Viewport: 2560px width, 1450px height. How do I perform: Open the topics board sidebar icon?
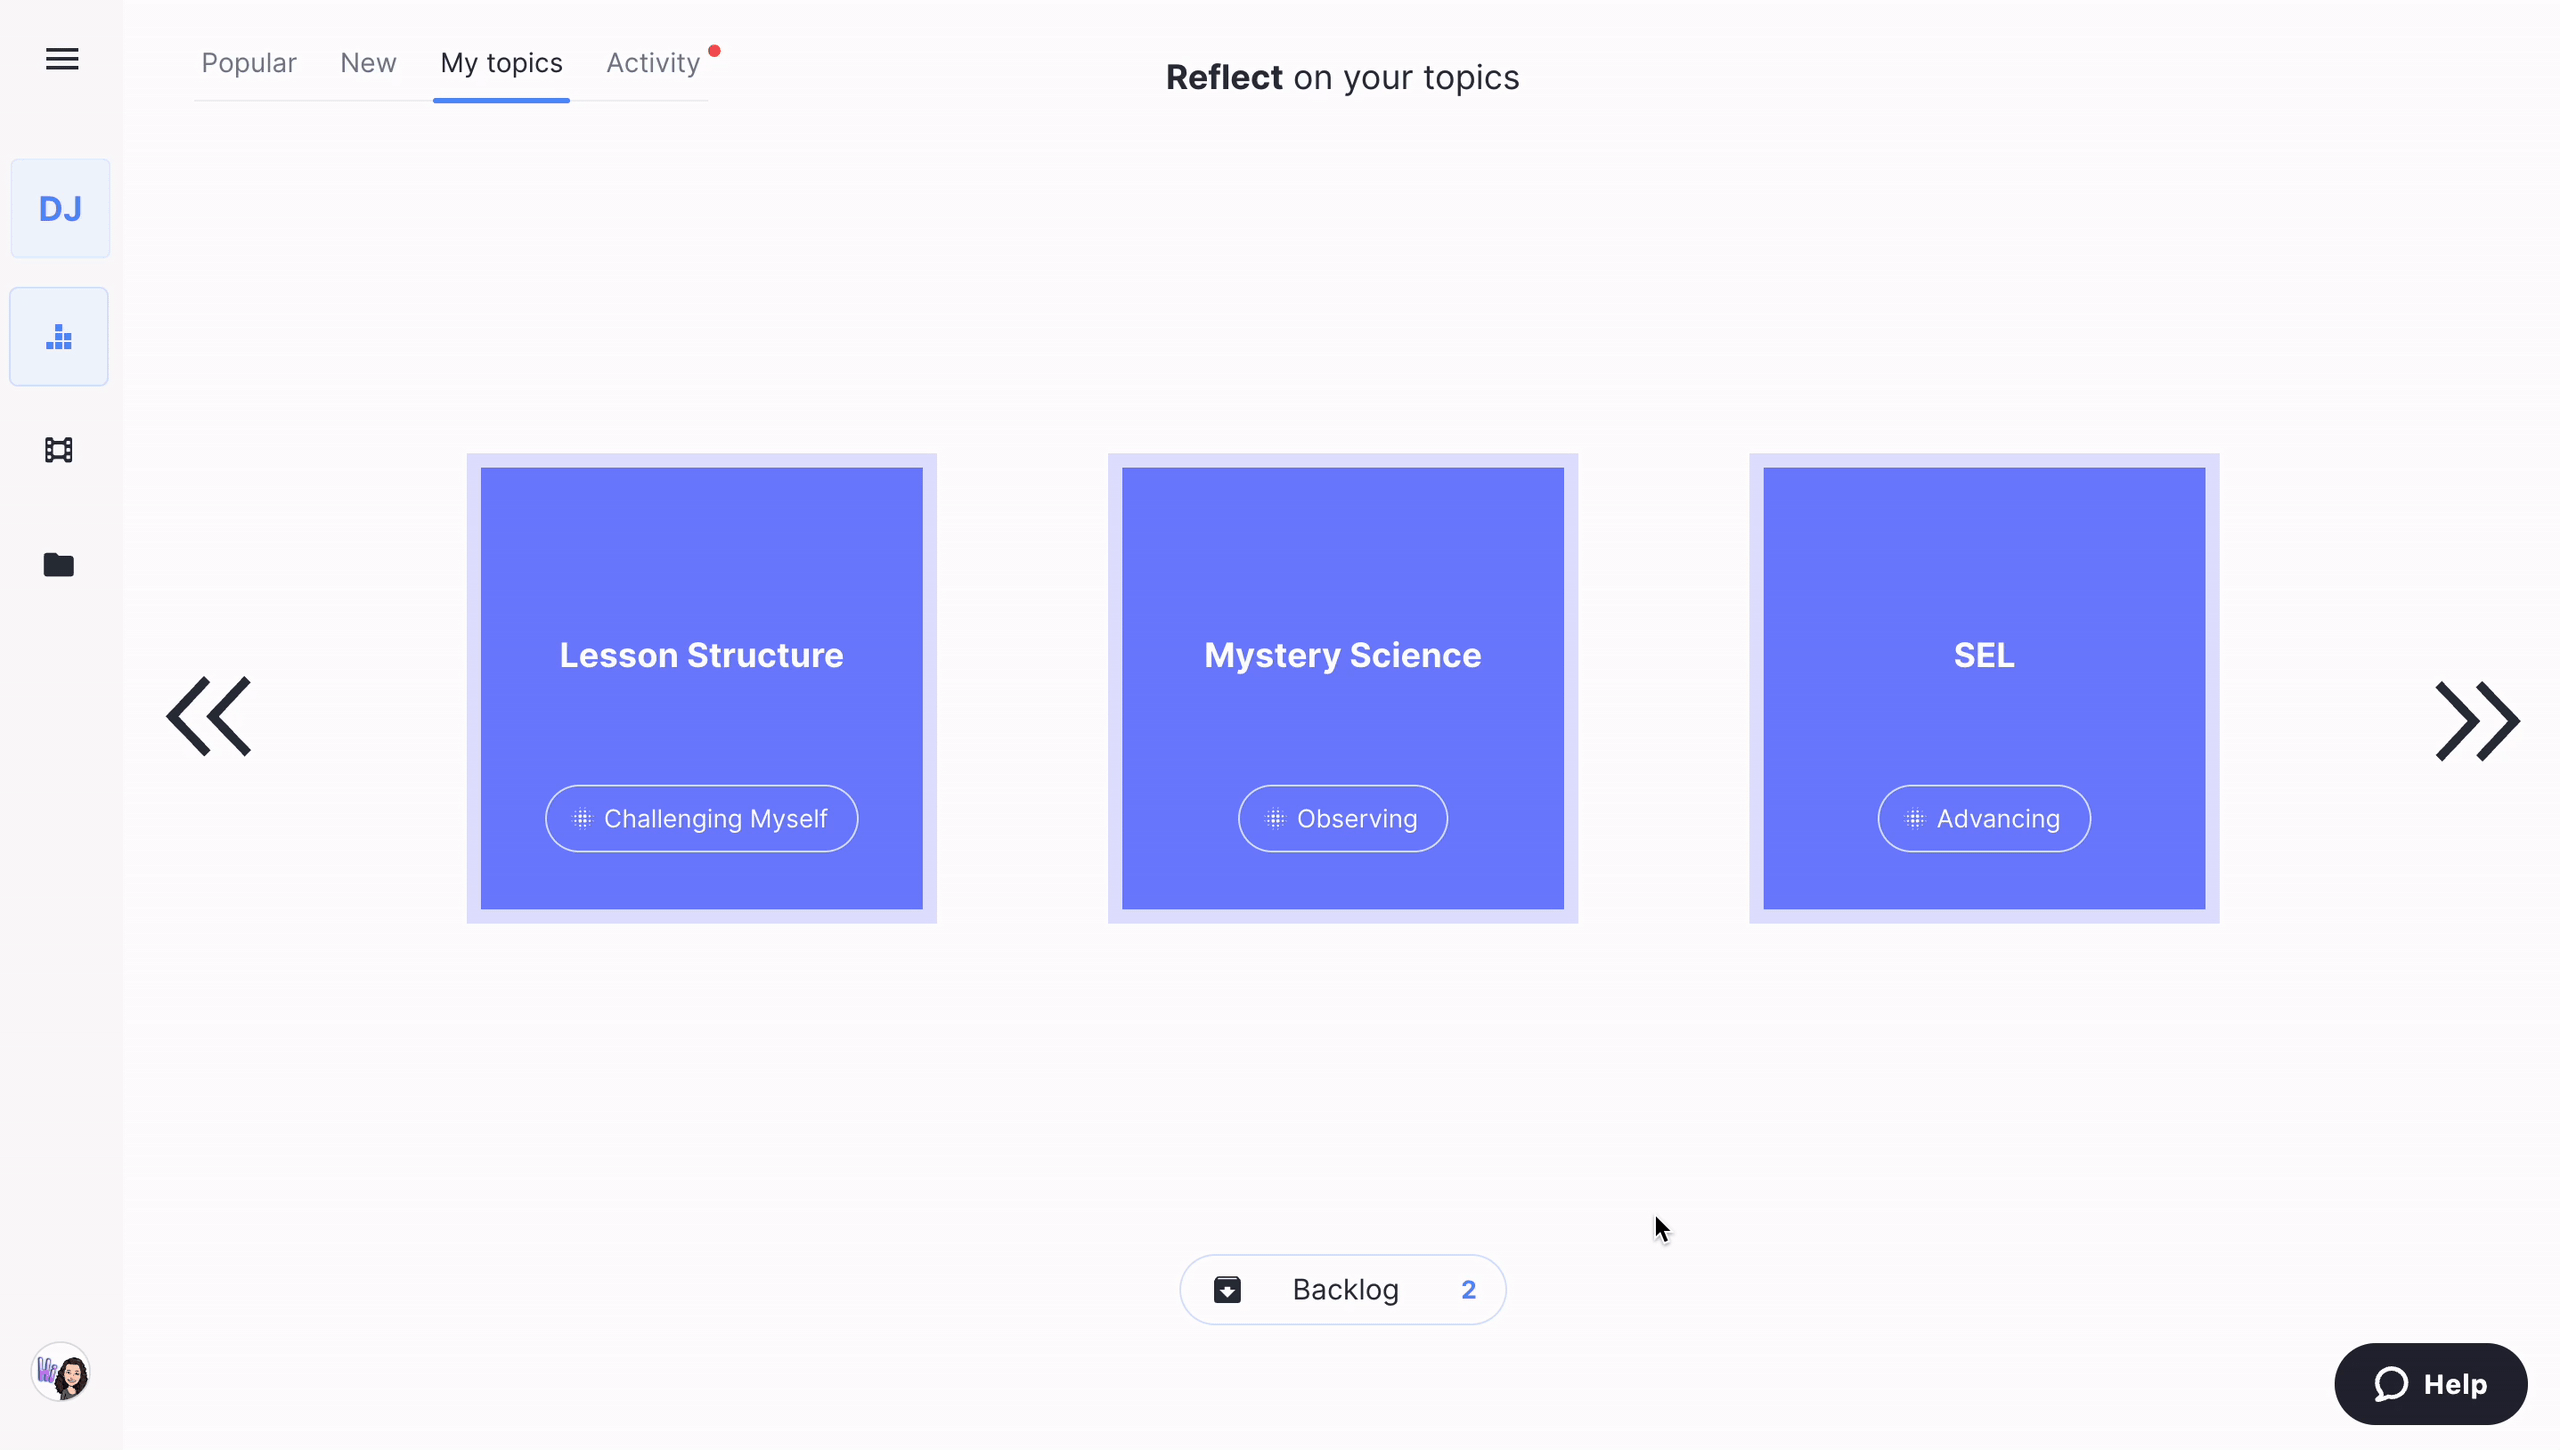pyautogui.click(x=59, y=337)
